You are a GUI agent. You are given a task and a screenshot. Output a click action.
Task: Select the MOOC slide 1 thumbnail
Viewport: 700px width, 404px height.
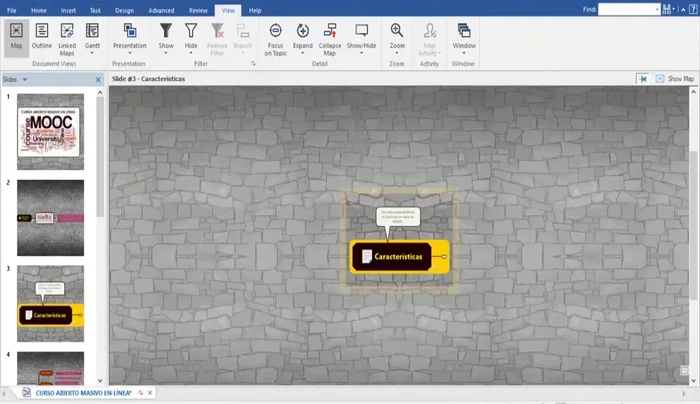click(x=50, y=130)
